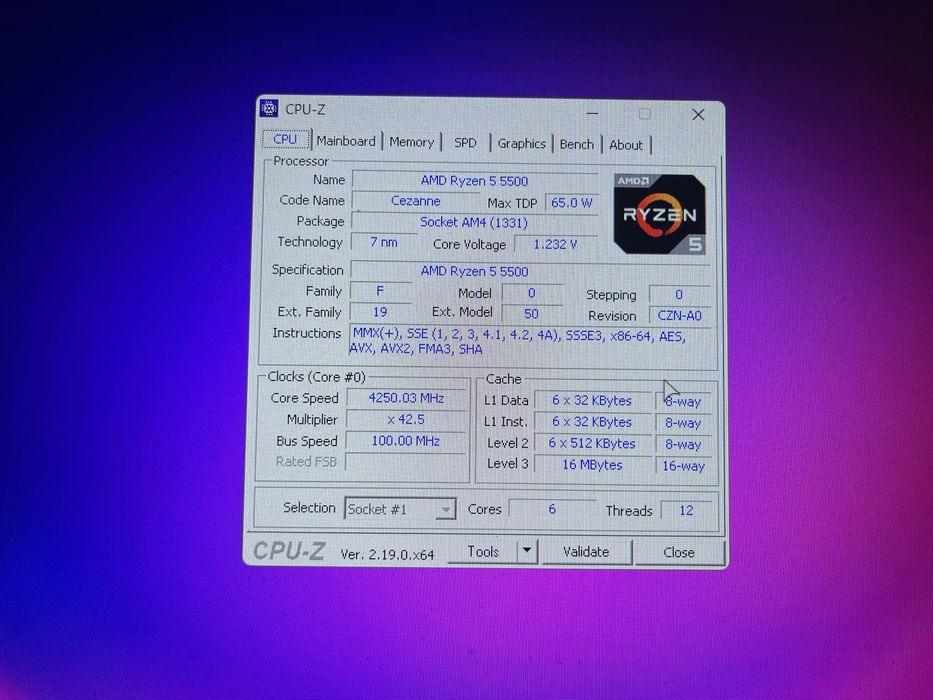Go to the Graphics tab

pos(521,143)
